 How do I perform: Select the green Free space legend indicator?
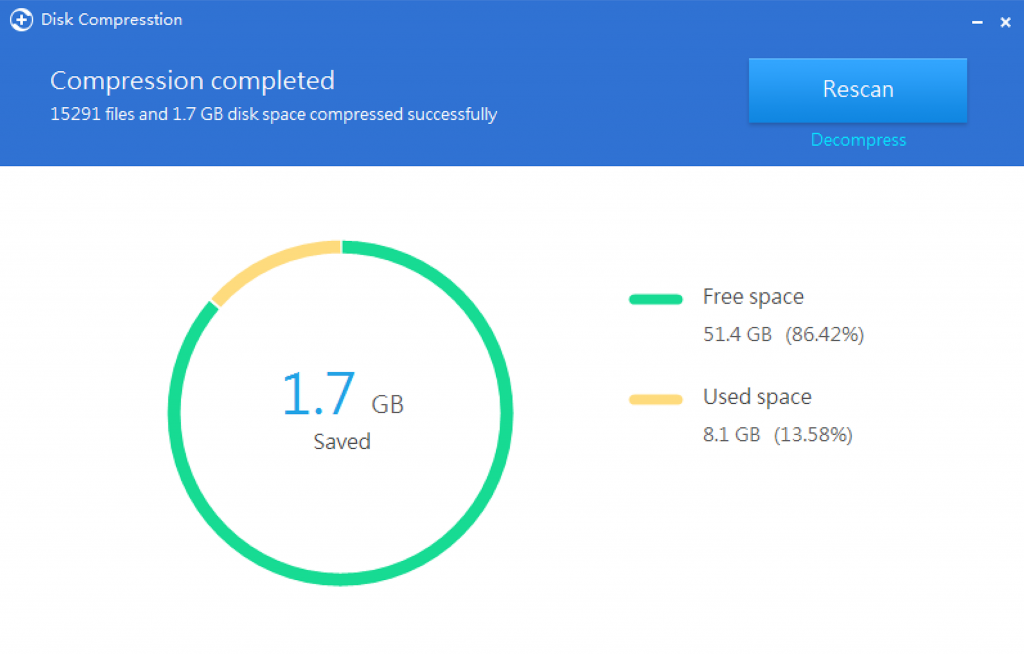[655, 297]
